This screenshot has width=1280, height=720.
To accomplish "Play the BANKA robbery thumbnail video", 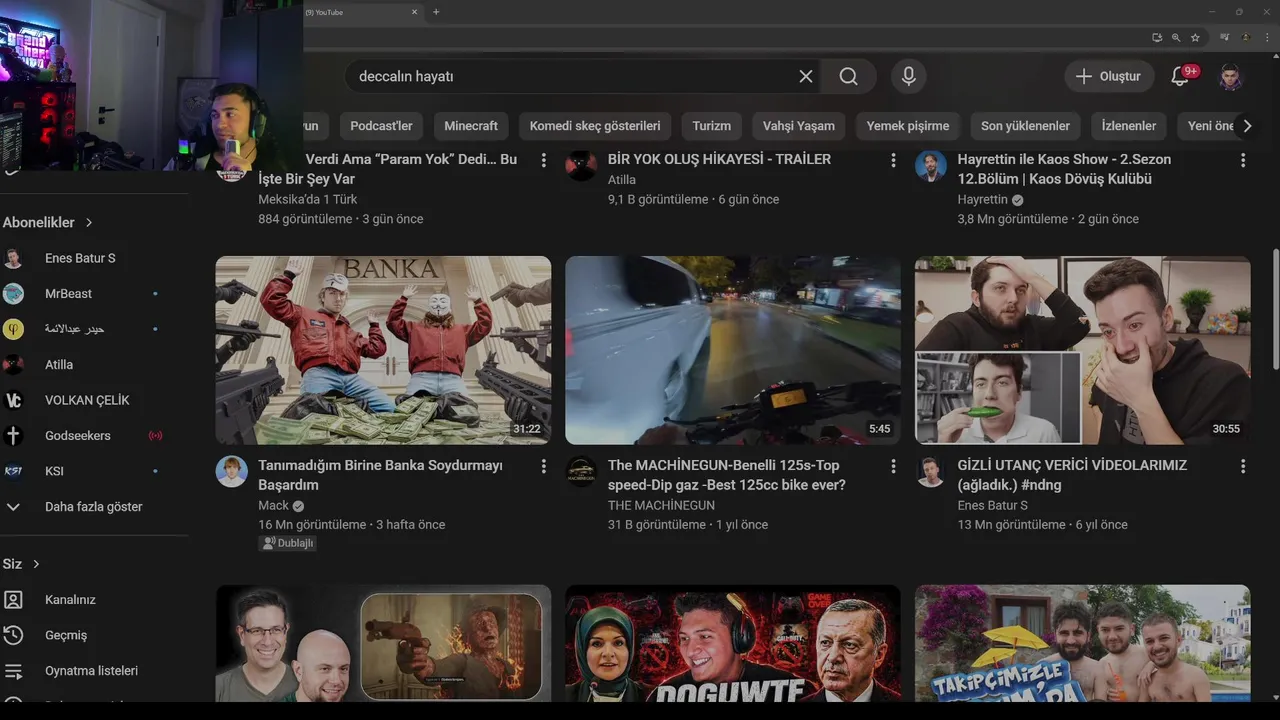I will [x=383, y=350].
